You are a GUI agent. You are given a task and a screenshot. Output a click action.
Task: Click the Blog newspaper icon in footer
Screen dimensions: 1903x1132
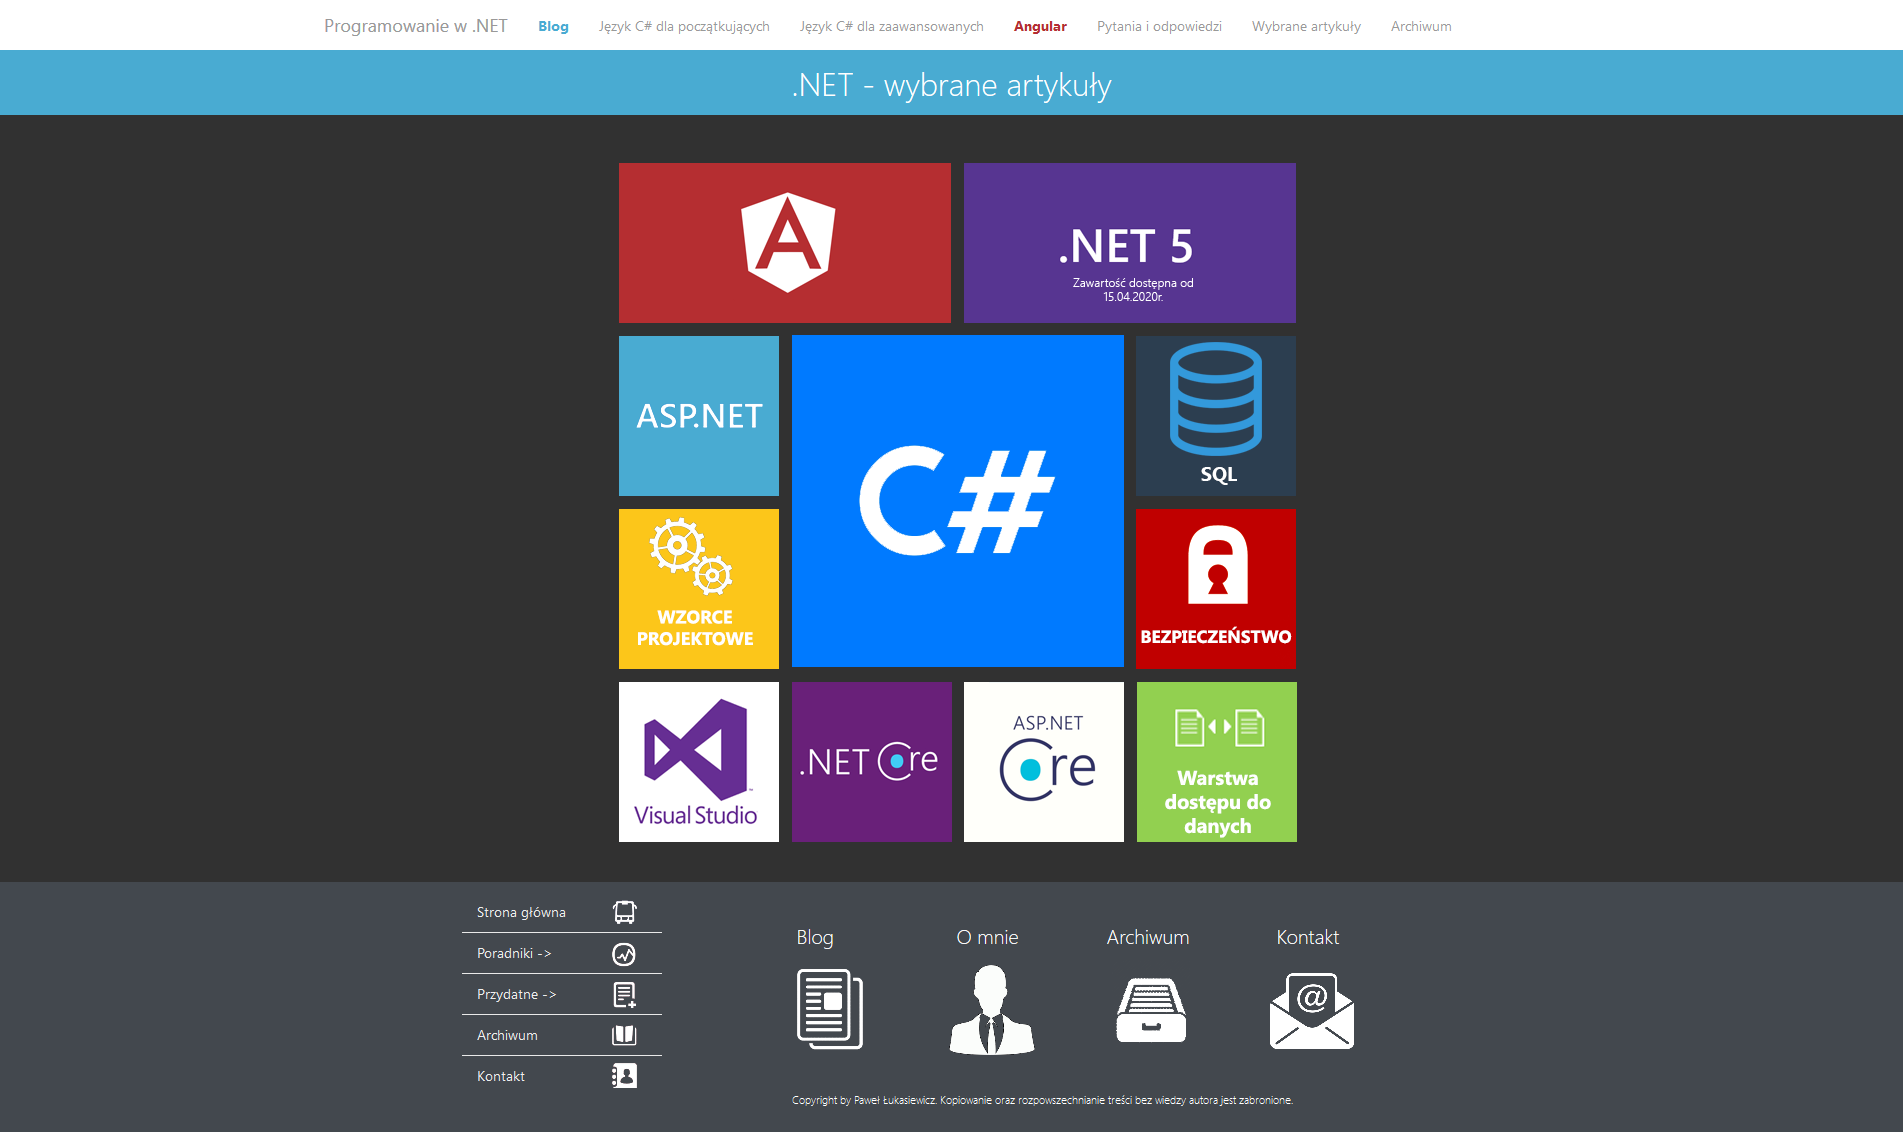(x=830, y=1009)
